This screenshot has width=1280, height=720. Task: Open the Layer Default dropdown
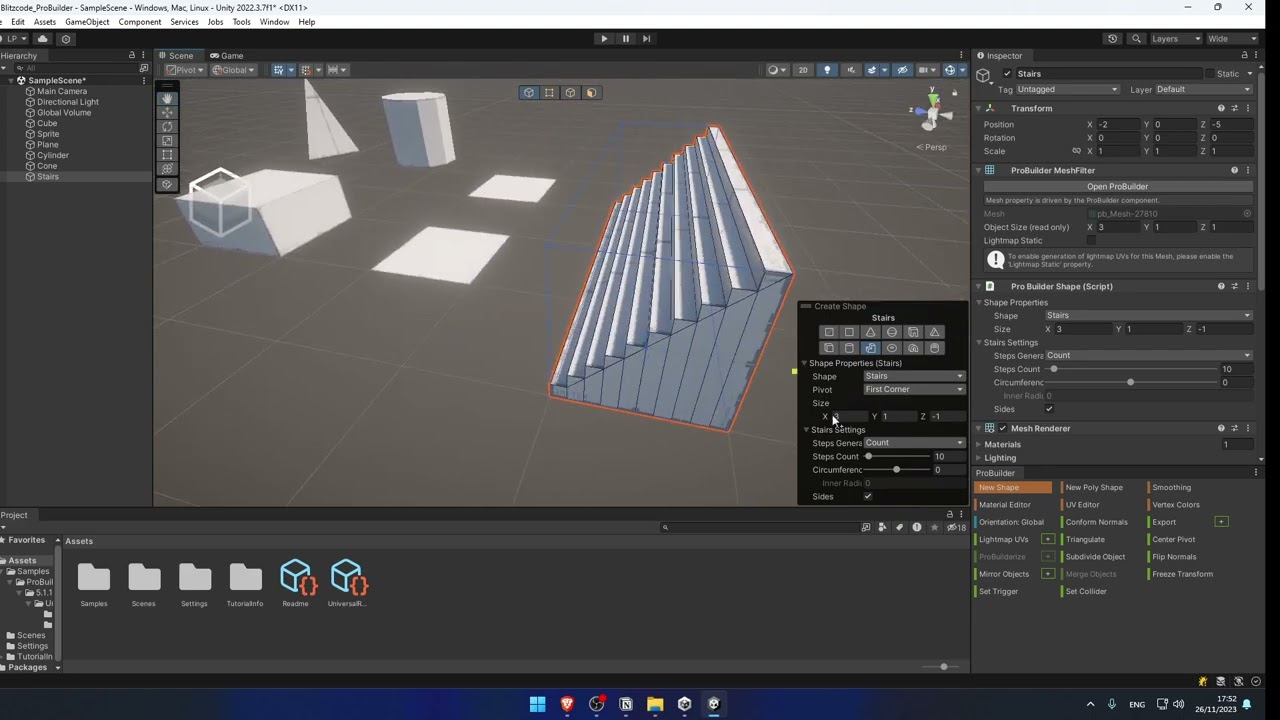point(1203,90)
